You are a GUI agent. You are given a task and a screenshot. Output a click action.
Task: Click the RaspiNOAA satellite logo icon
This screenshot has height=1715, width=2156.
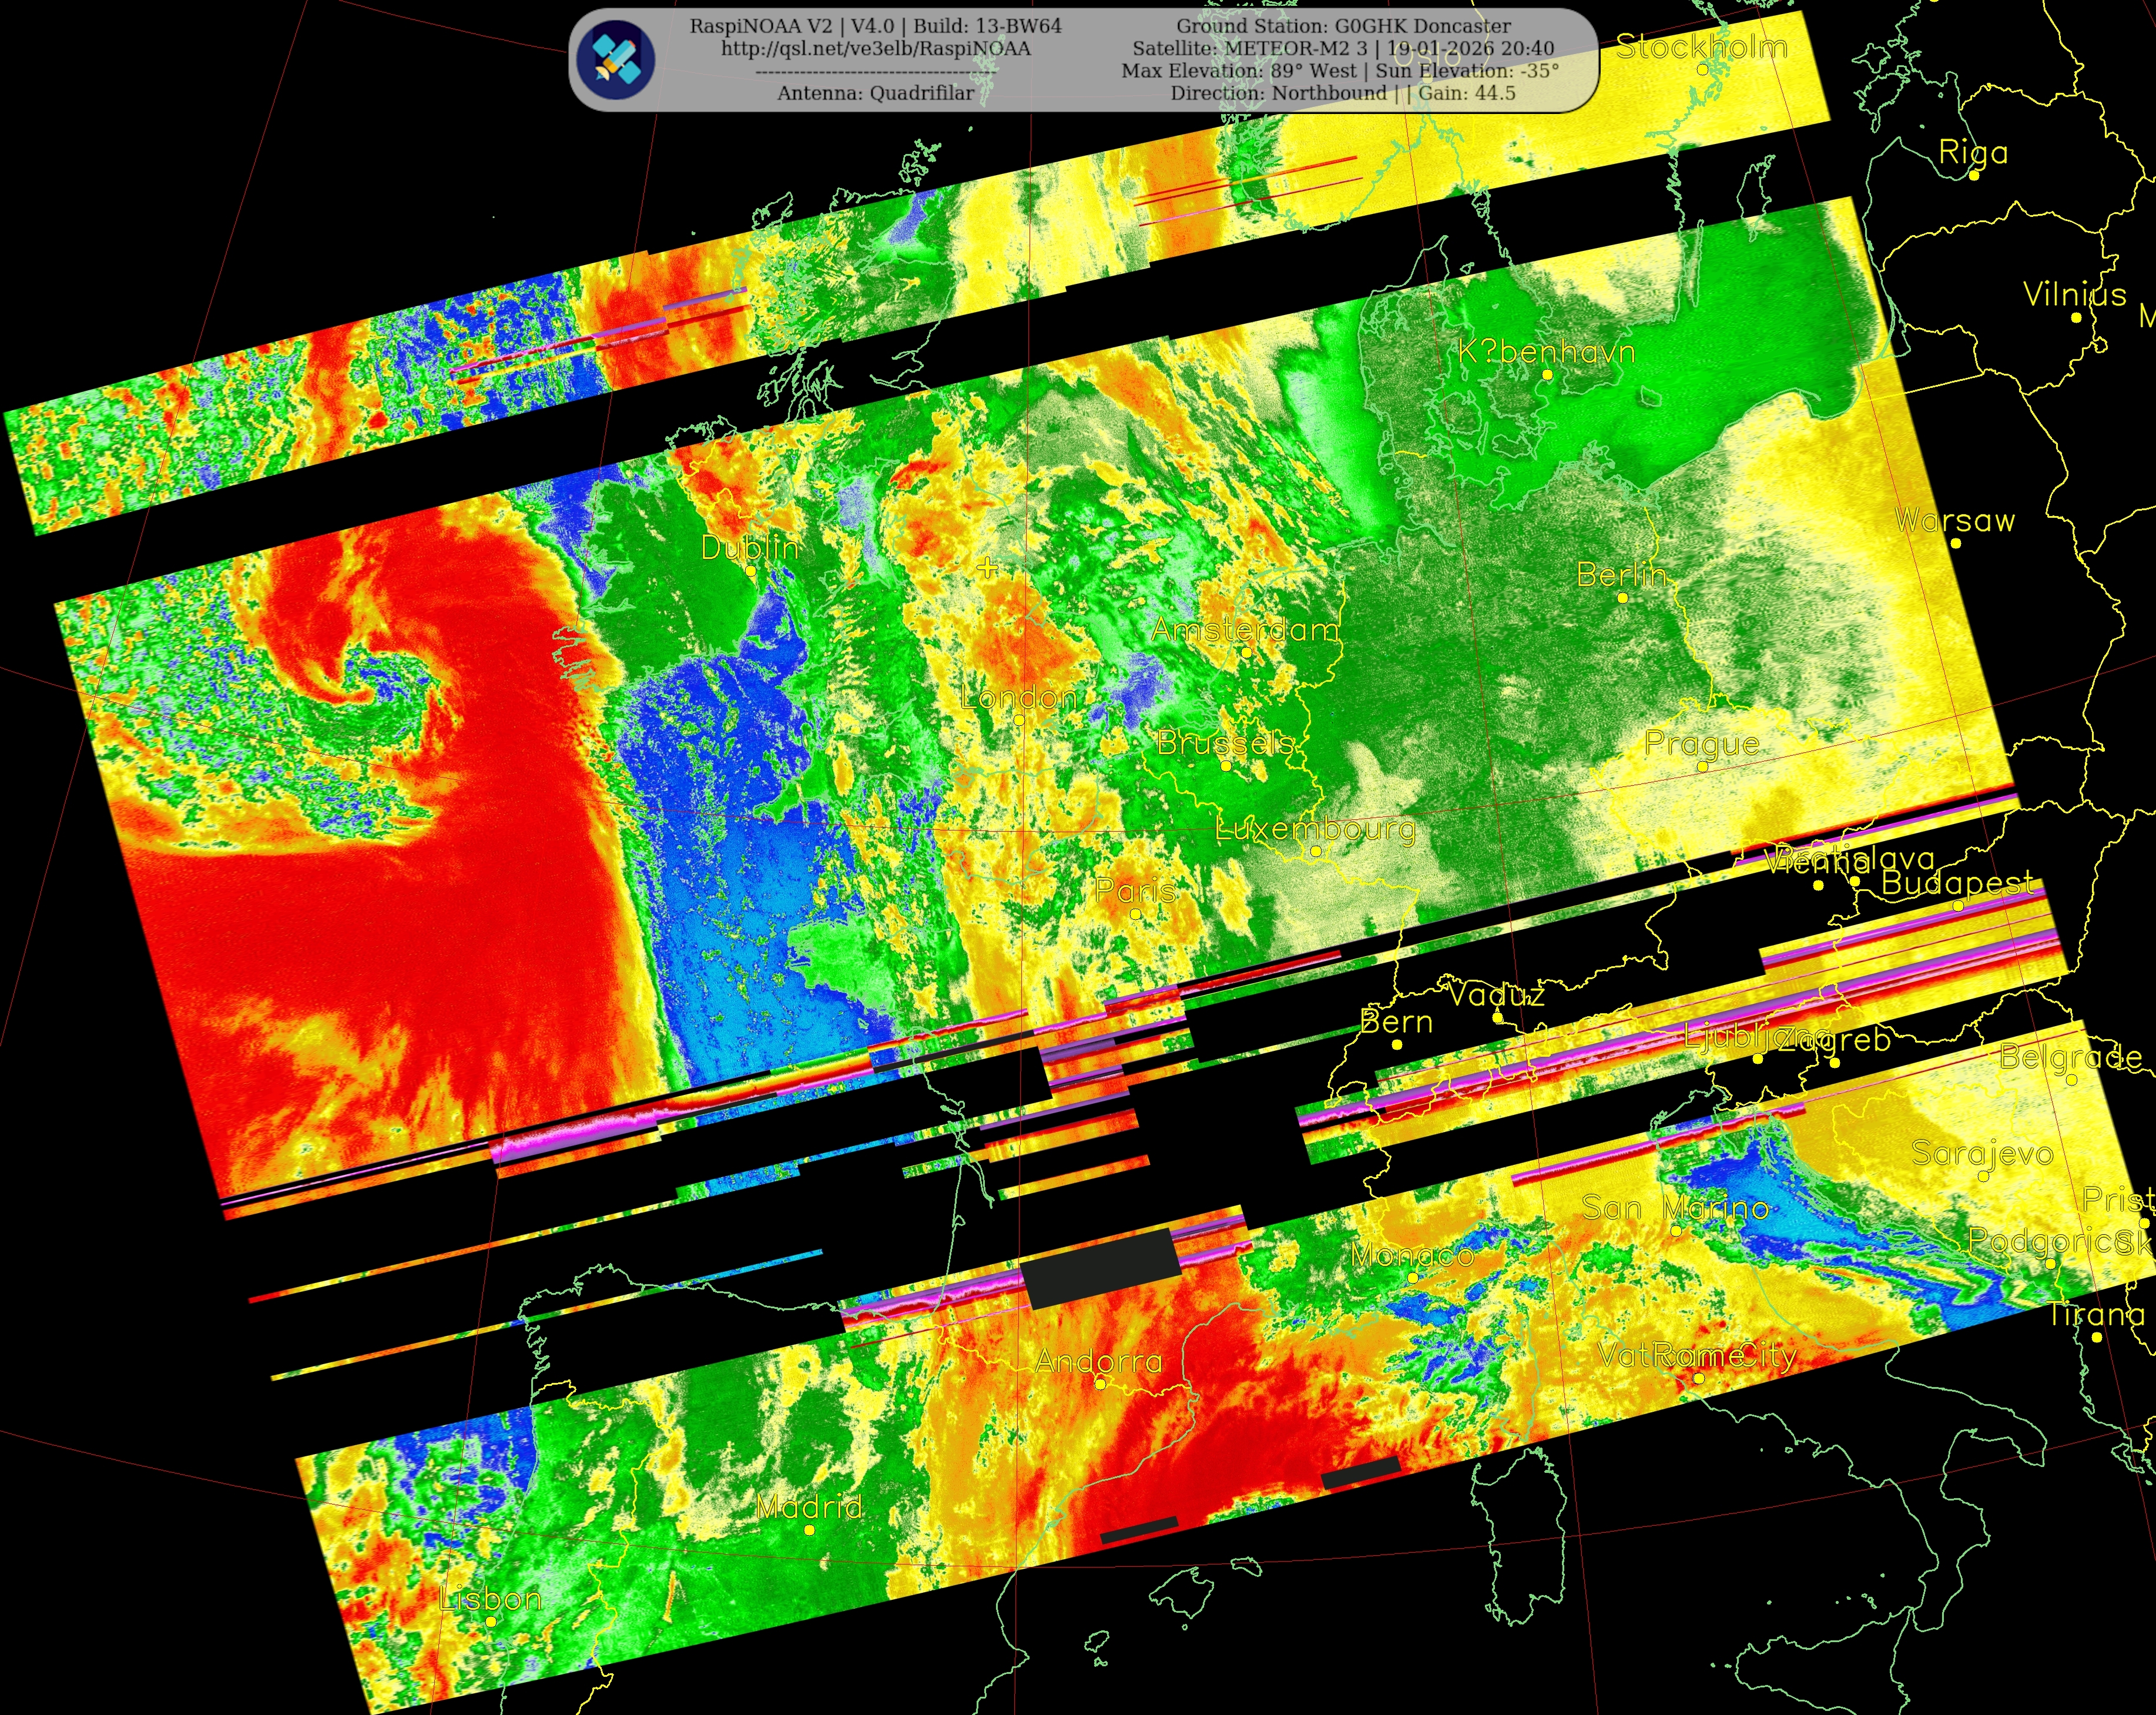pos(616,59)
